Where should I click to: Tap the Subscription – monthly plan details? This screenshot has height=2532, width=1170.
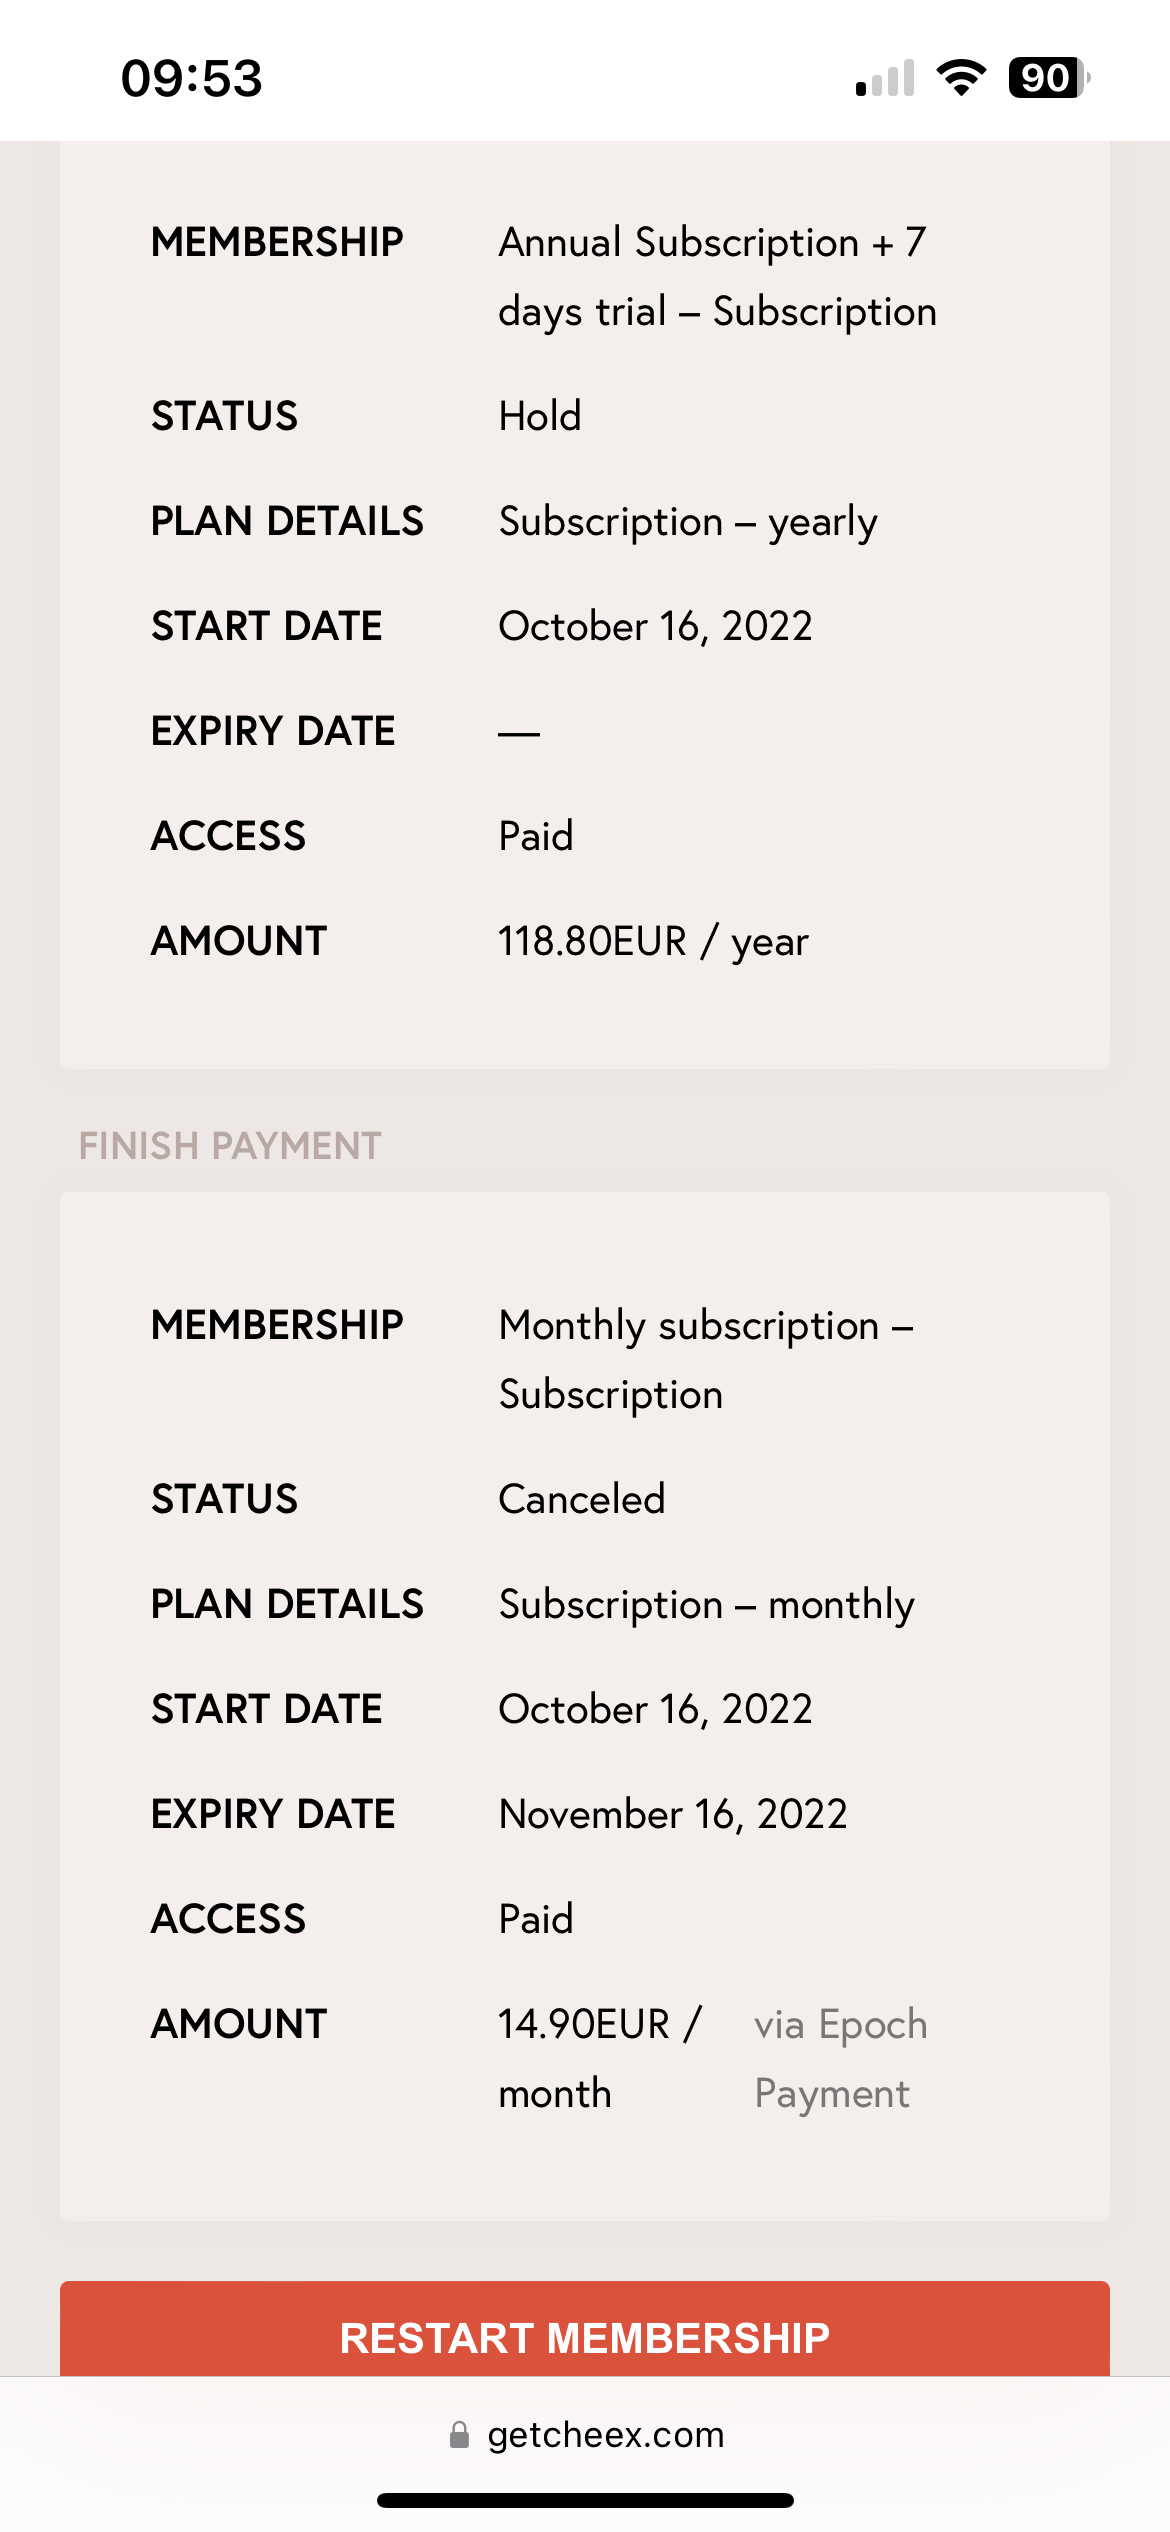706,1605
